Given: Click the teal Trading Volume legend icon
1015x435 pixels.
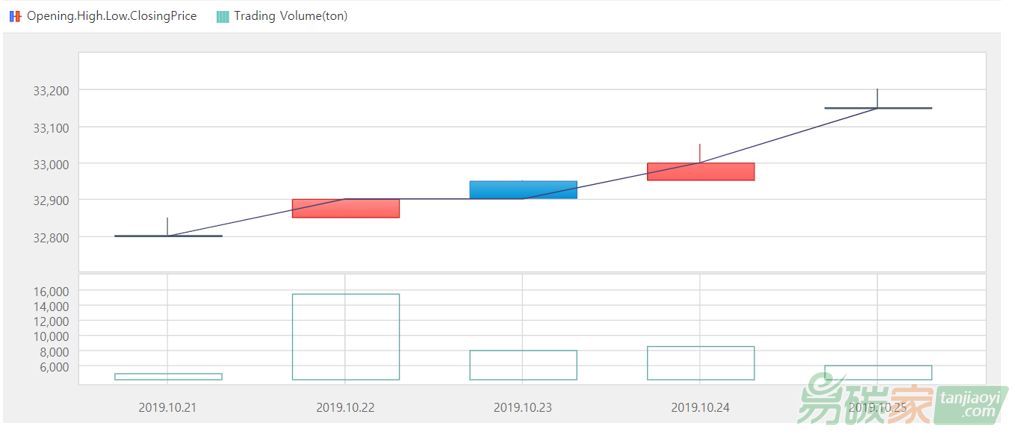Looking at the screenshot, I should coord(223,16).
